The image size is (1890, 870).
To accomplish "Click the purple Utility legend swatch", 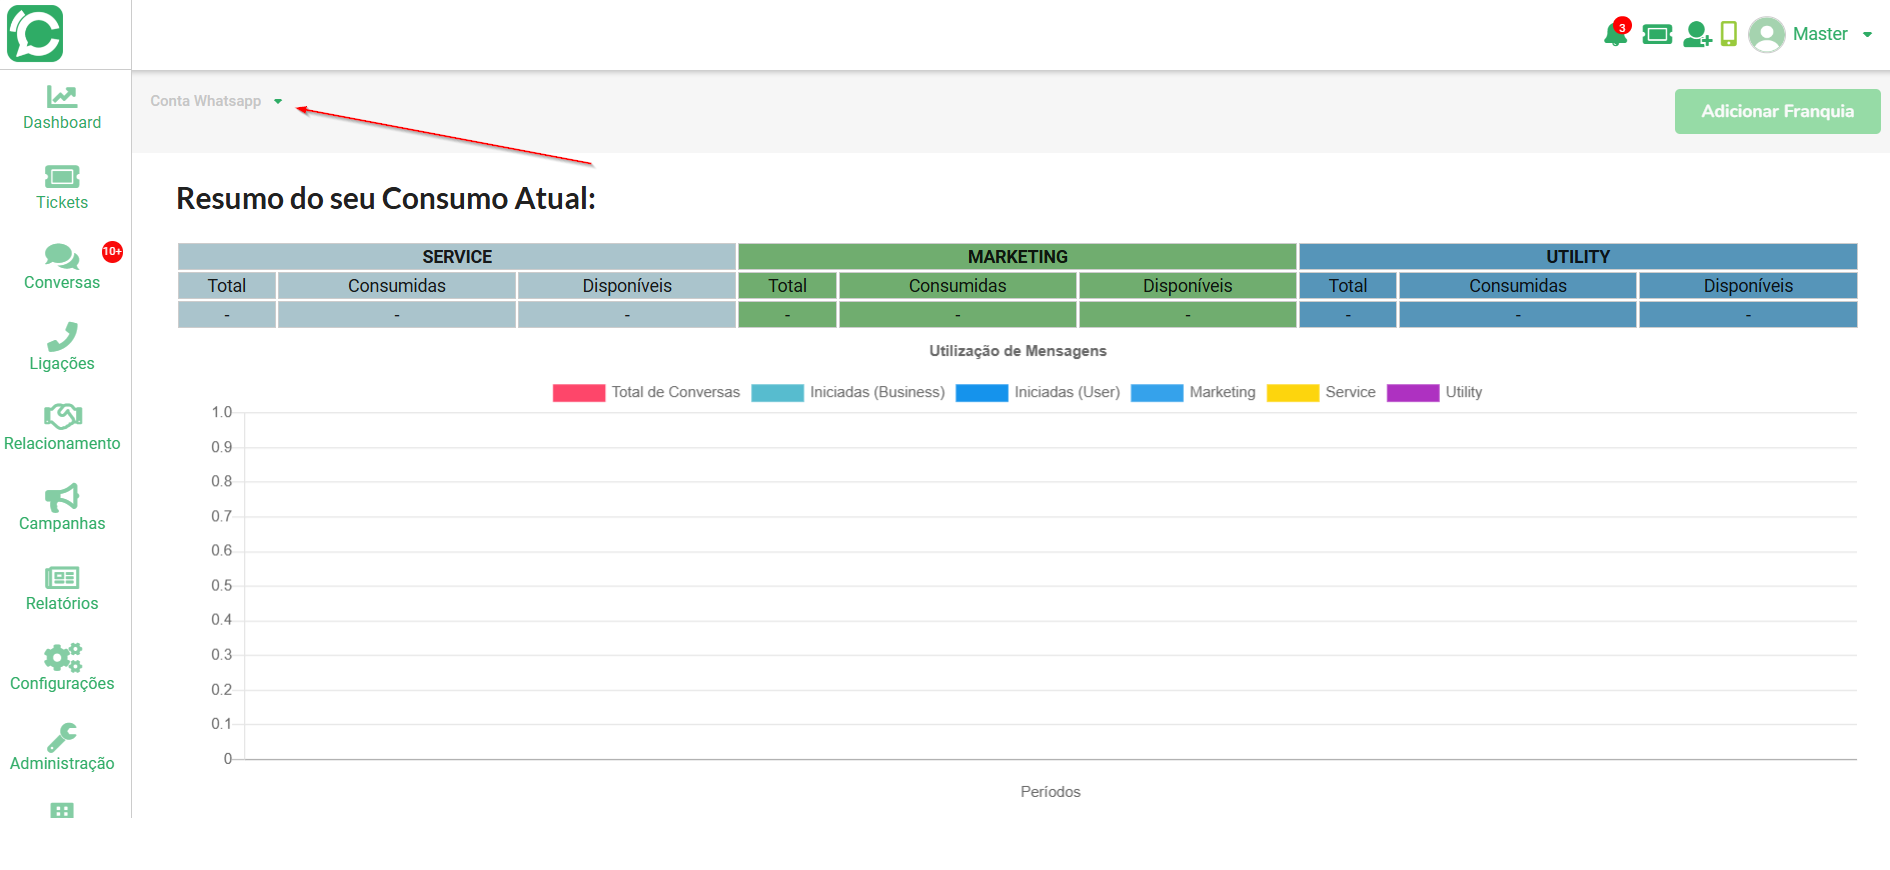I will pos(1412,392).
